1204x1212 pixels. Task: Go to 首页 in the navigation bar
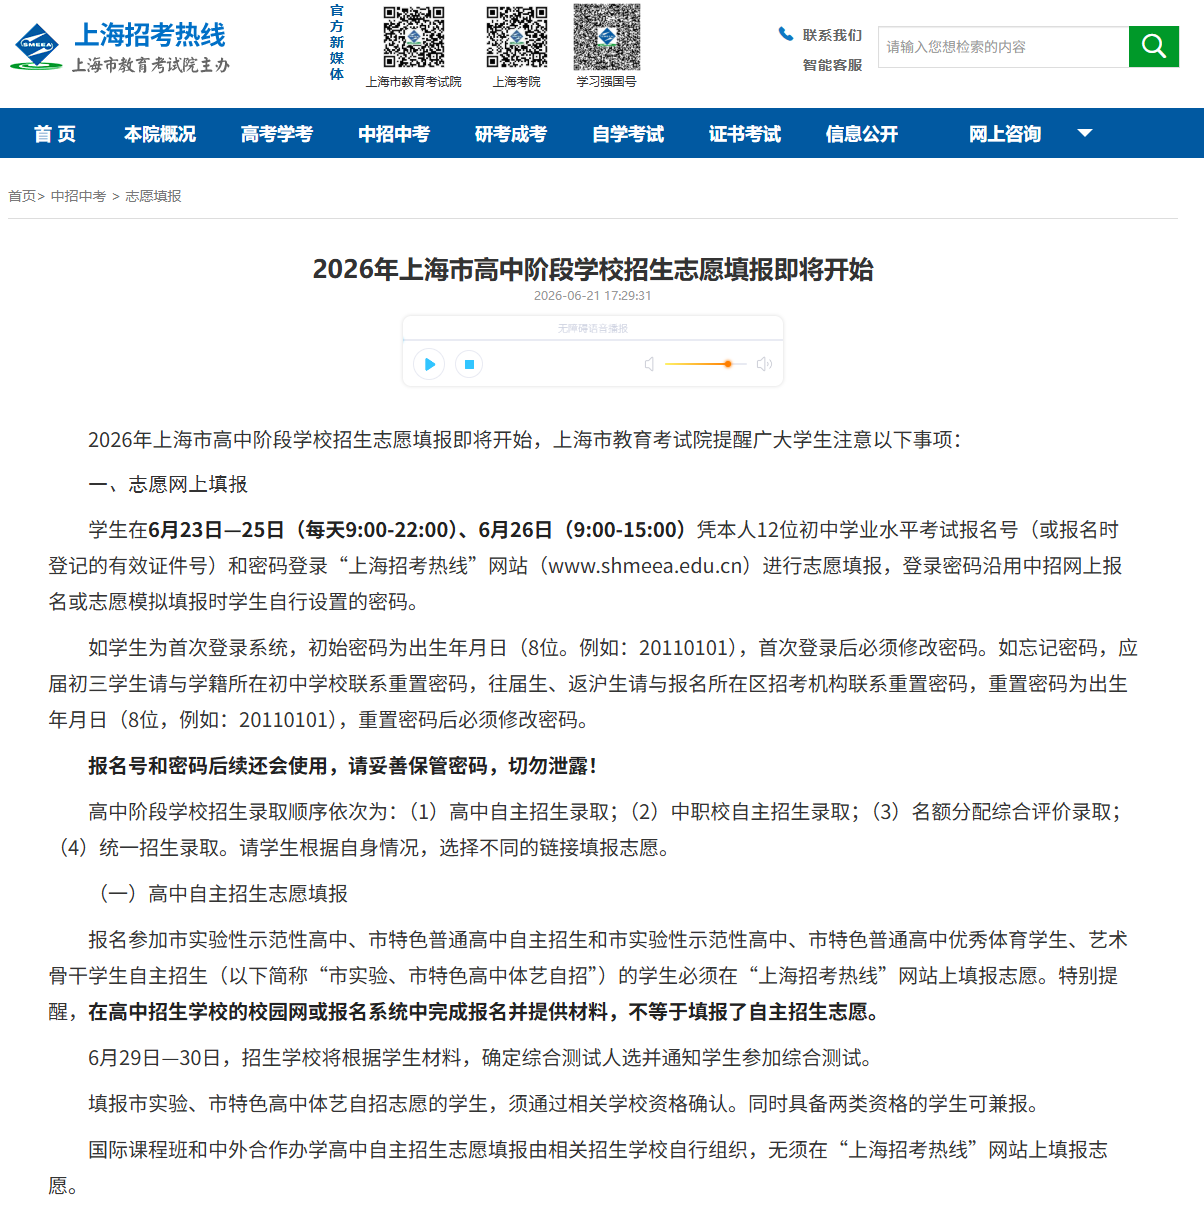(x=55, y=134)
